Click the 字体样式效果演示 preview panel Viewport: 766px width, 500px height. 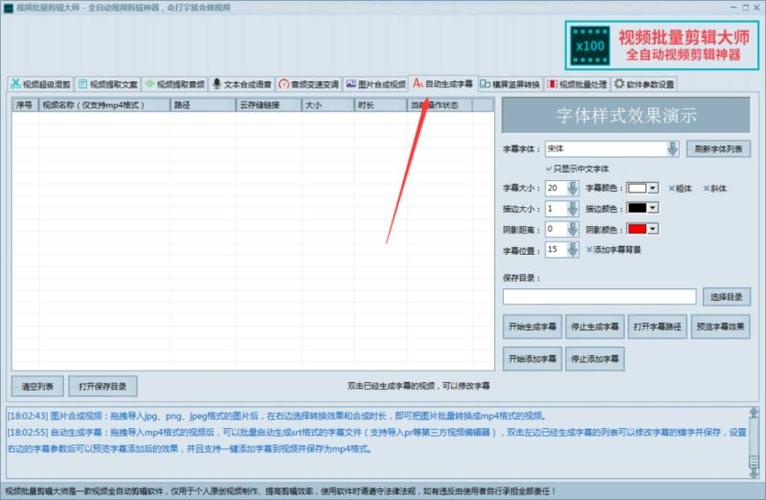coord(626,115)
